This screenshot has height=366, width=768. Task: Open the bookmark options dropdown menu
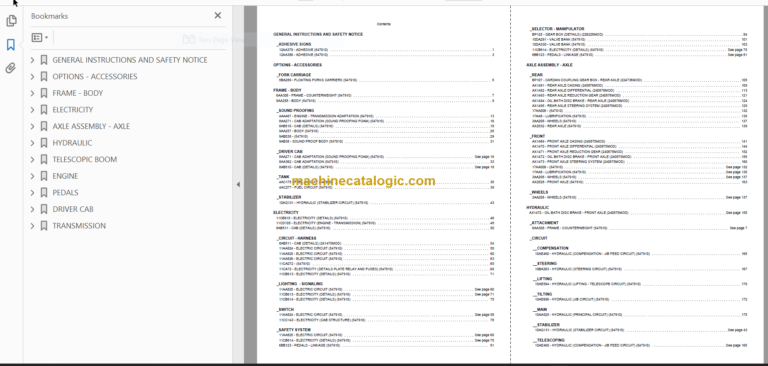pyautogui.click(x=40, y=37)
